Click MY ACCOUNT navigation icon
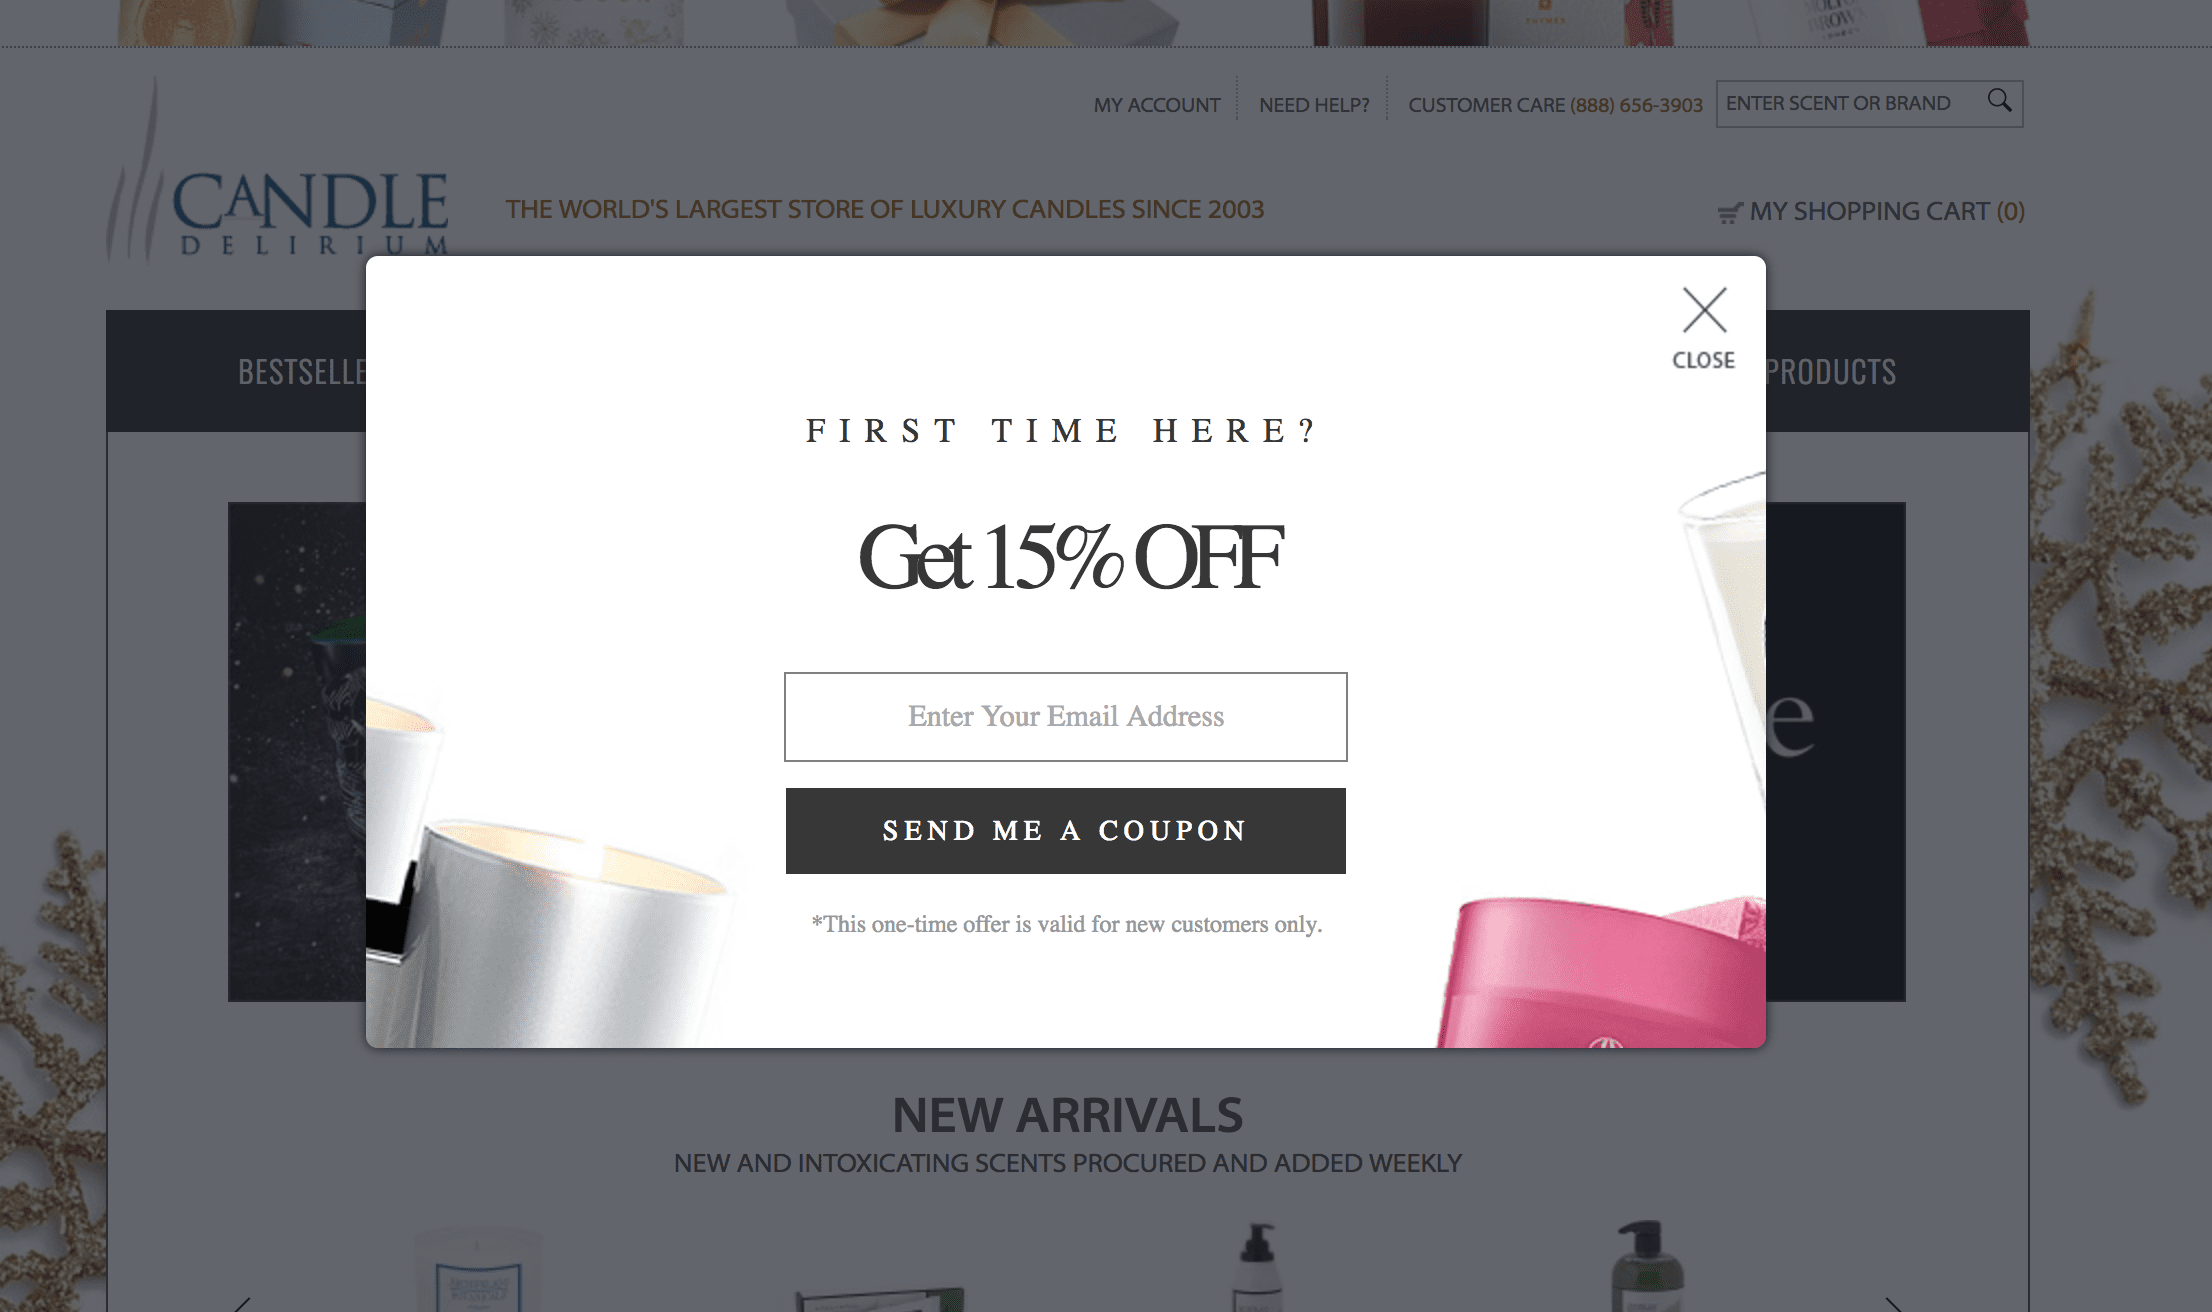The height and width of the screenshot is (1312, 2212). click(x=1155, y=103)
